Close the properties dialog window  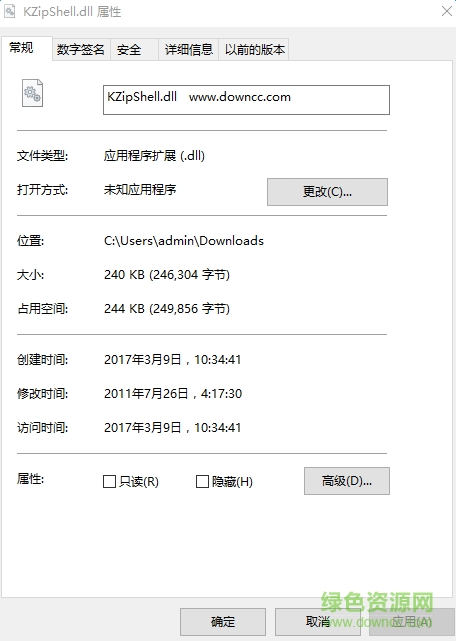pyautogui.click(x=447, y=11)
